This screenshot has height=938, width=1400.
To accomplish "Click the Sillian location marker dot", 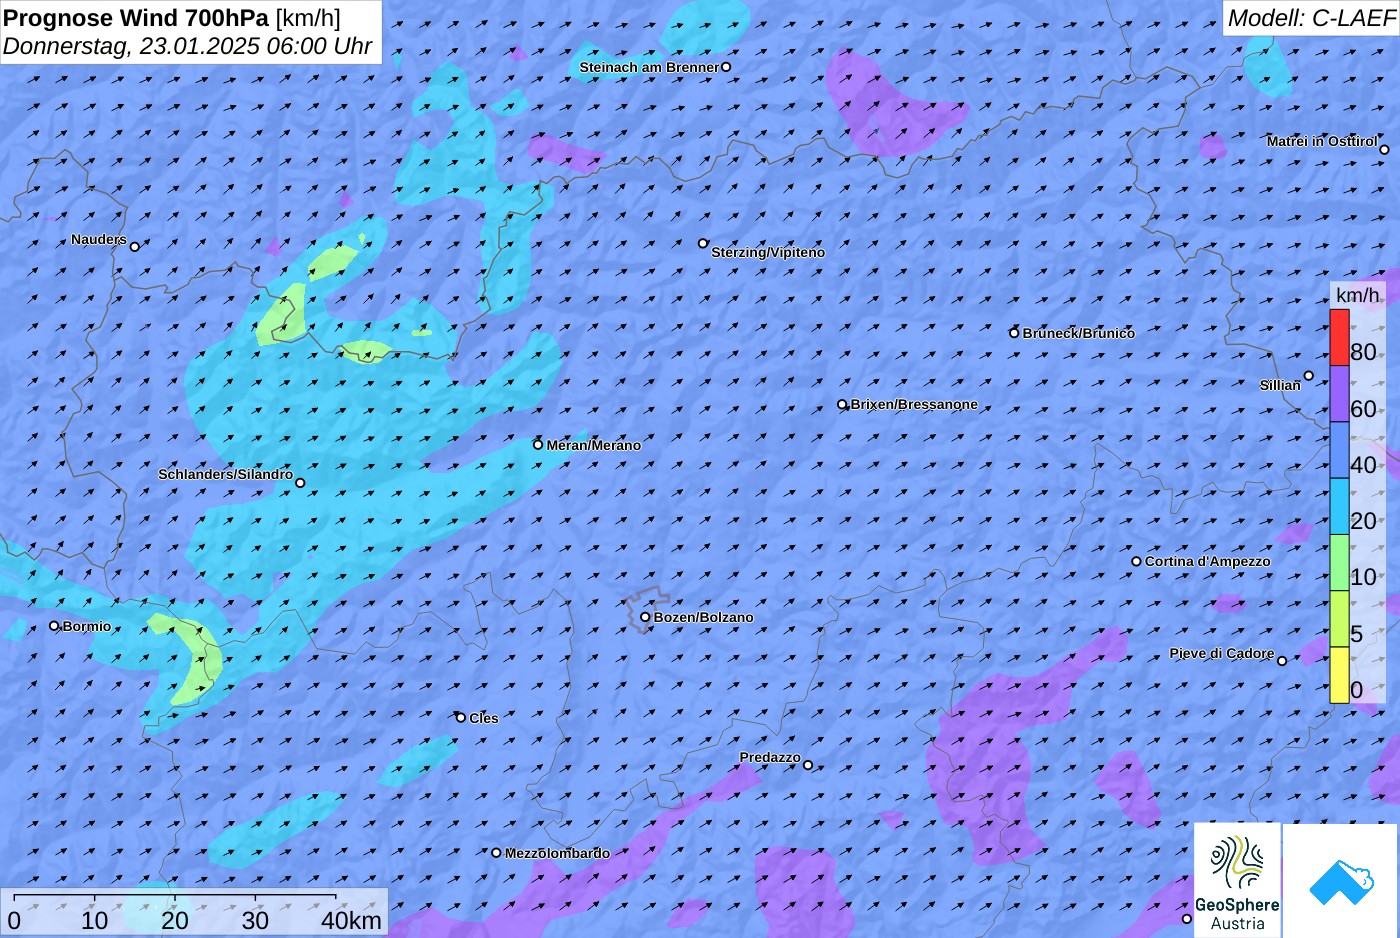I will [1309, 376].
